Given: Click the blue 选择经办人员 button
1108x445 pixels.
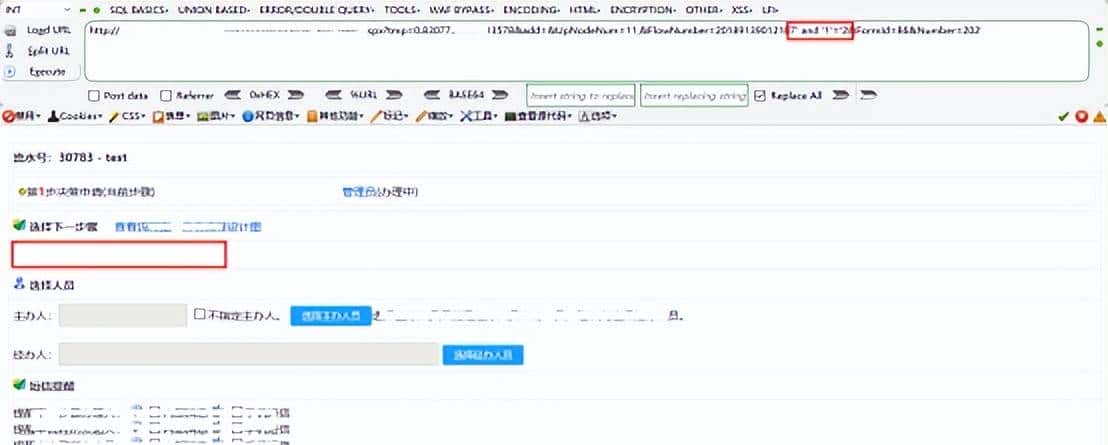Looking at the screenshot, I should (483, 355).
